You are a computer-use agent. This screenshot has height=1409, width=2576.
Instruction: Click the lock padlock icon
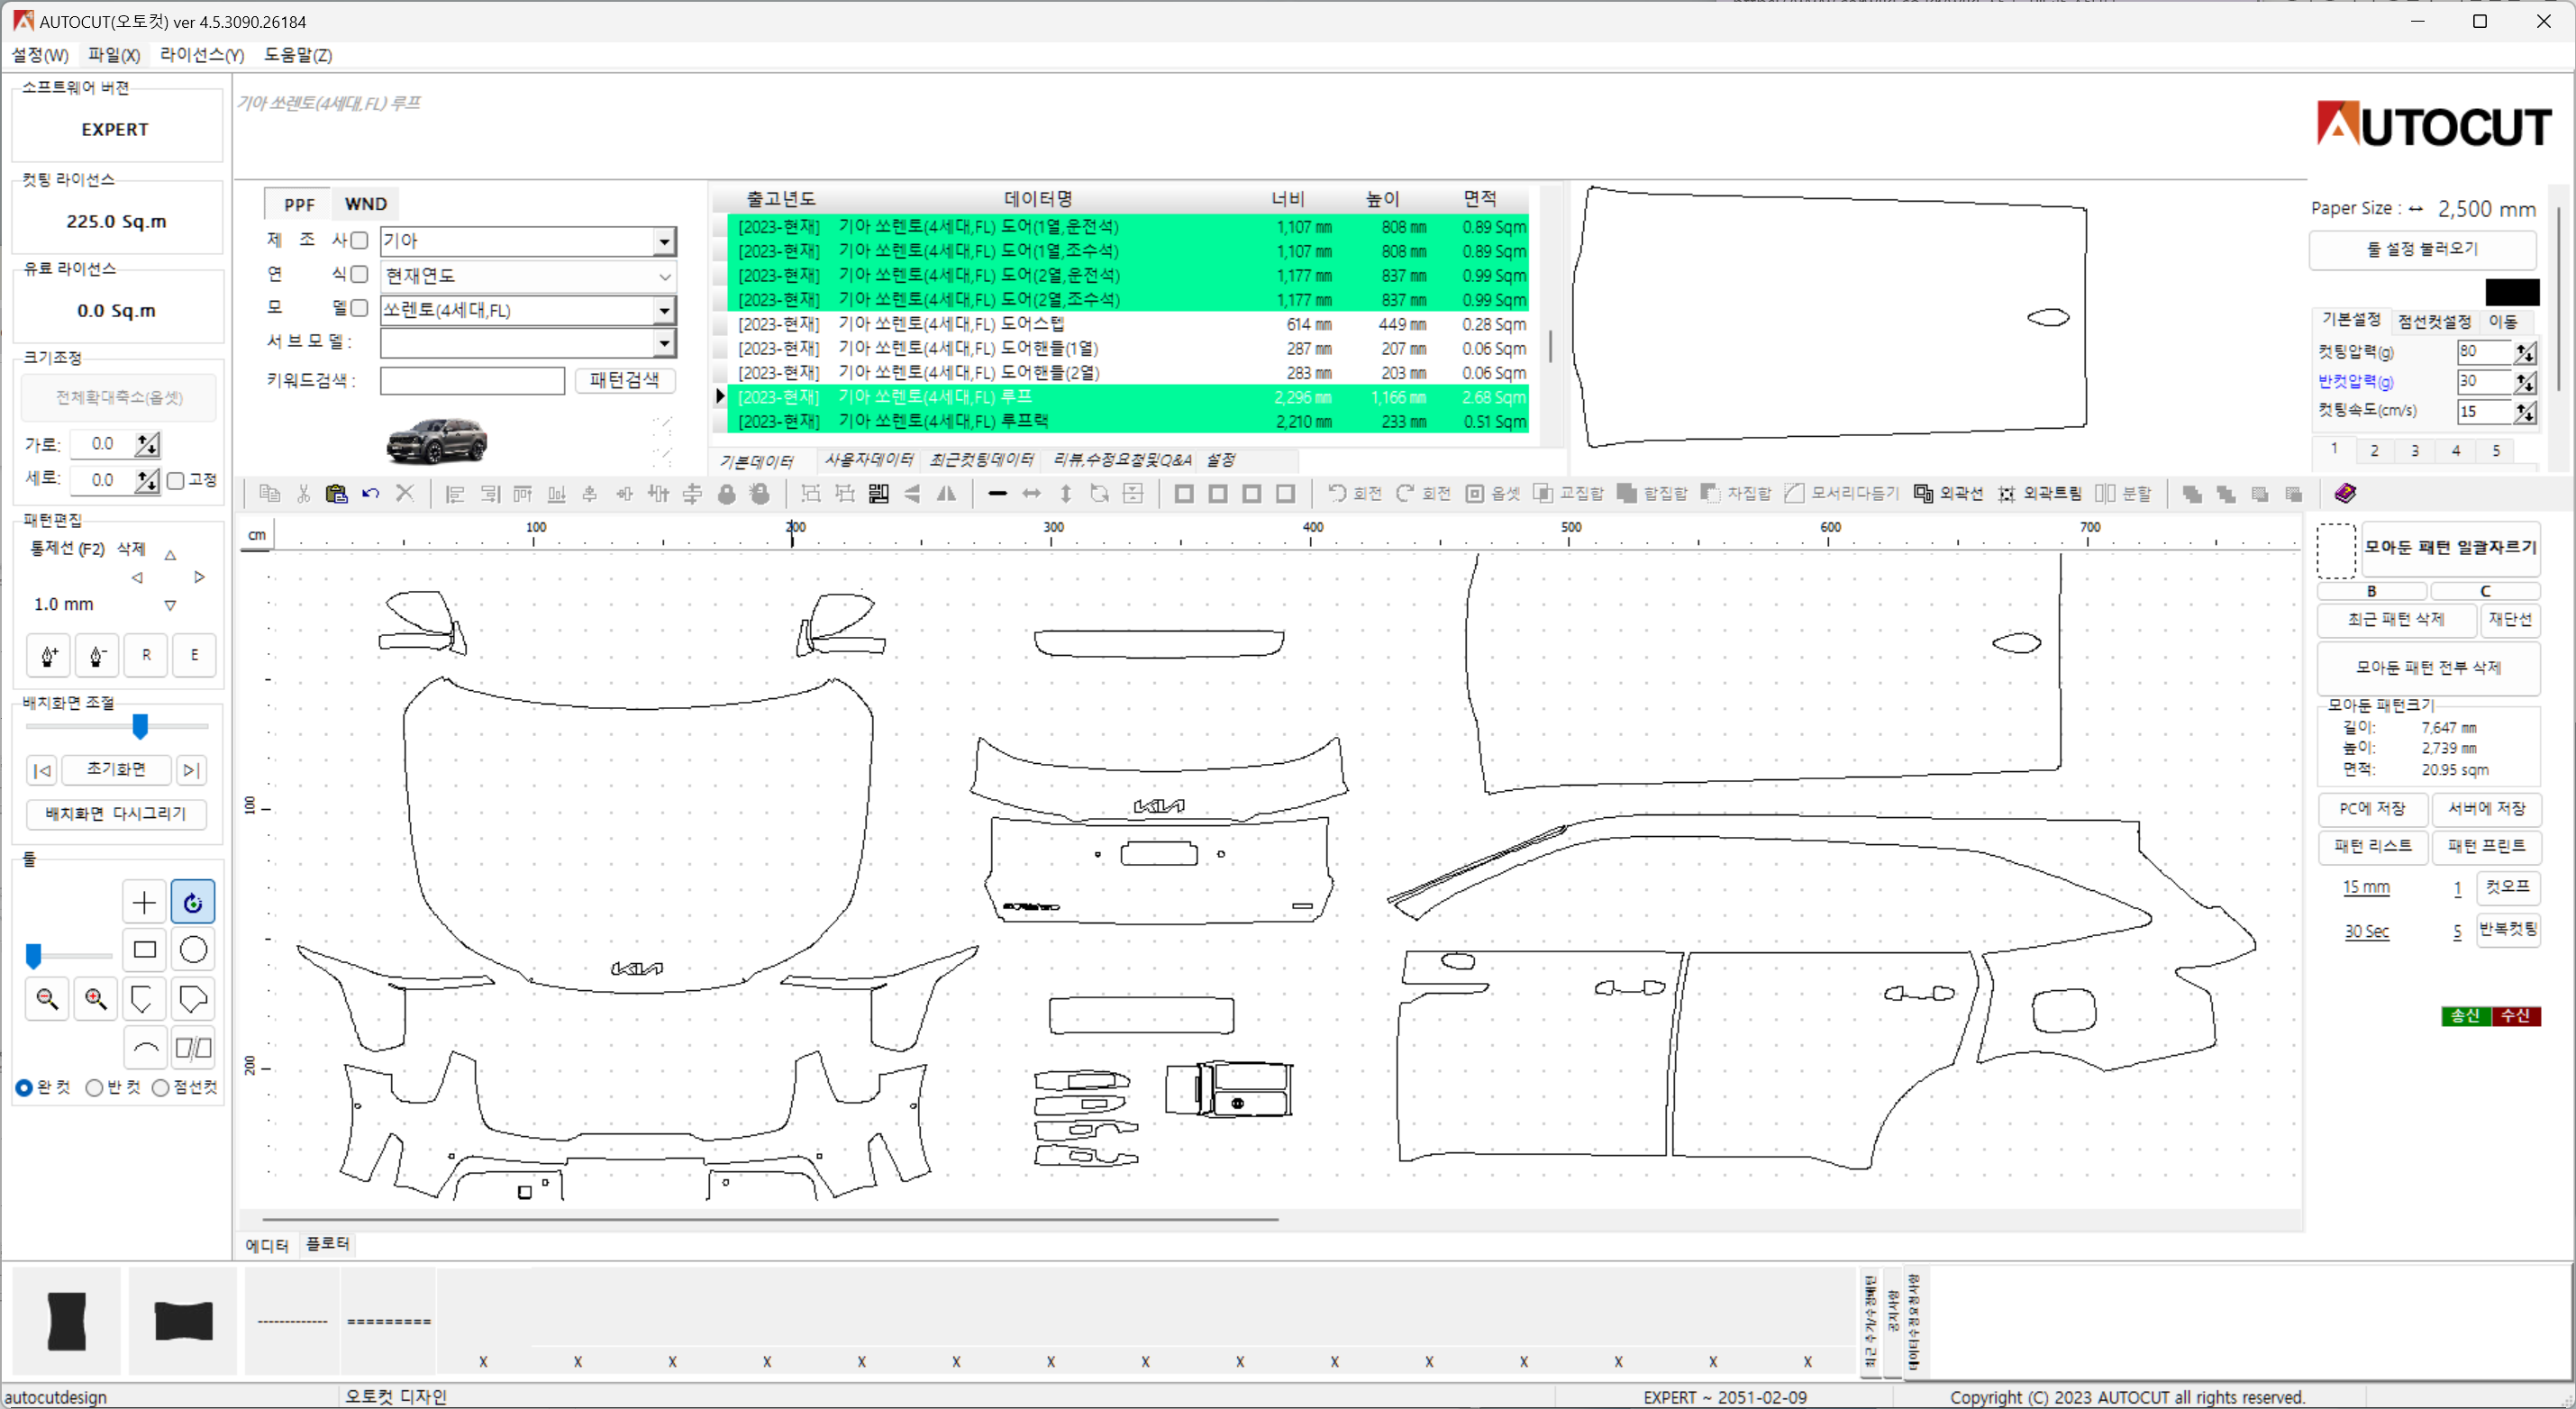point(727,493)
